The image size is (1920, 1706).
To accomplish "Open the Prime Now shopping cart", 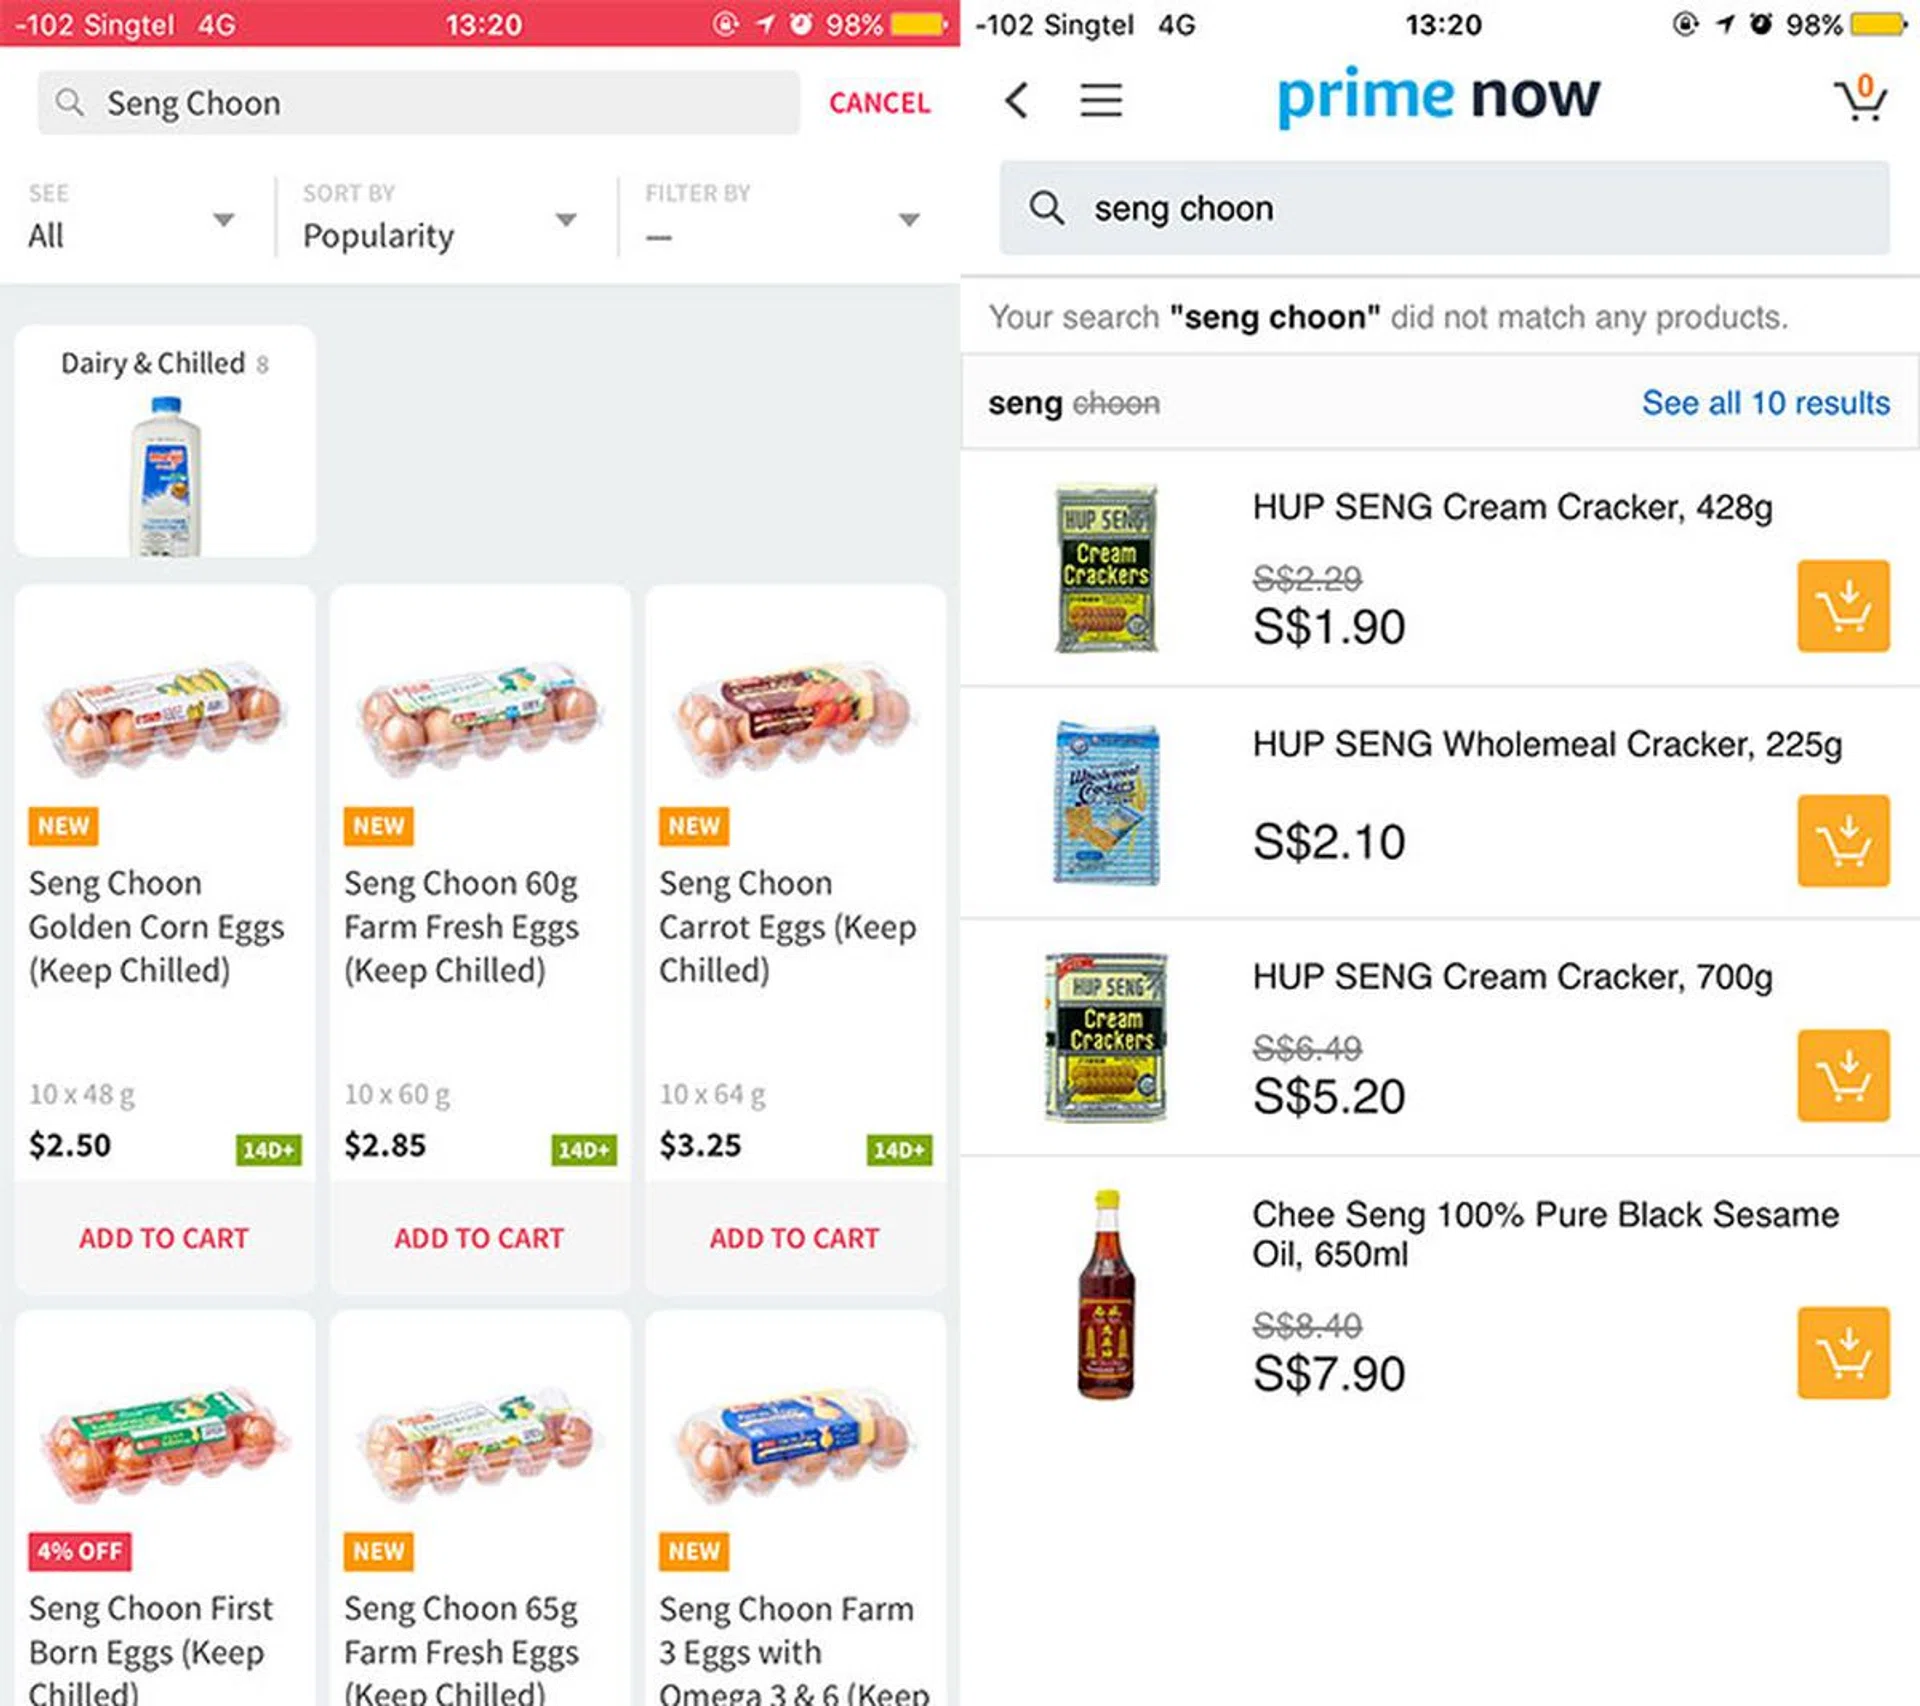I will click(x=1860, y=99).
